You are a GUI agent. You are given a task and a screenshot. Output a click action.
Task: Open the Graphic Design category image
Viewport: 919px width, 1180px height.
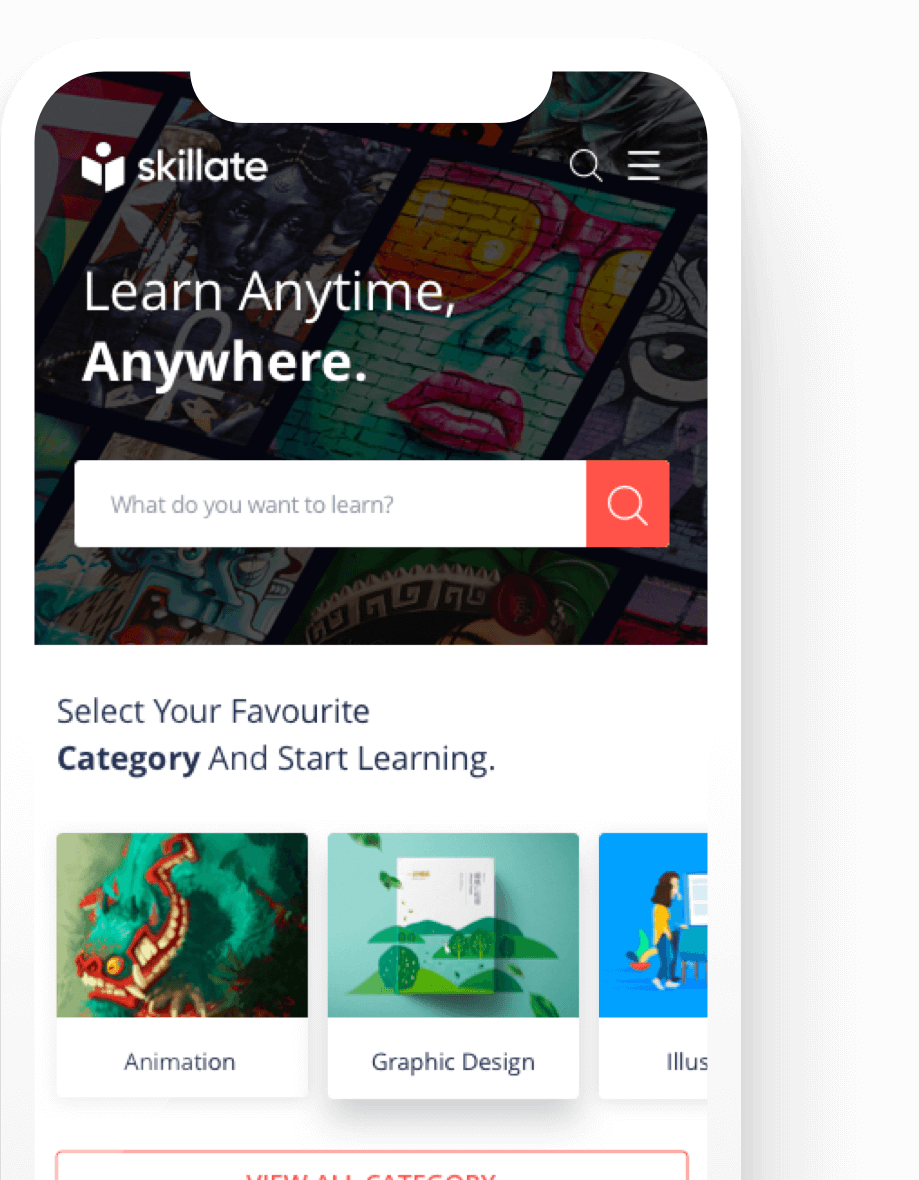453,925
